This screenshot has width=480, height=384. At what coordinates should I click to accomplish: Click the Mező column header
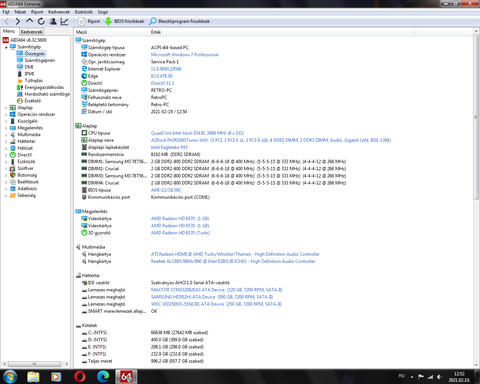coord(111,32)
